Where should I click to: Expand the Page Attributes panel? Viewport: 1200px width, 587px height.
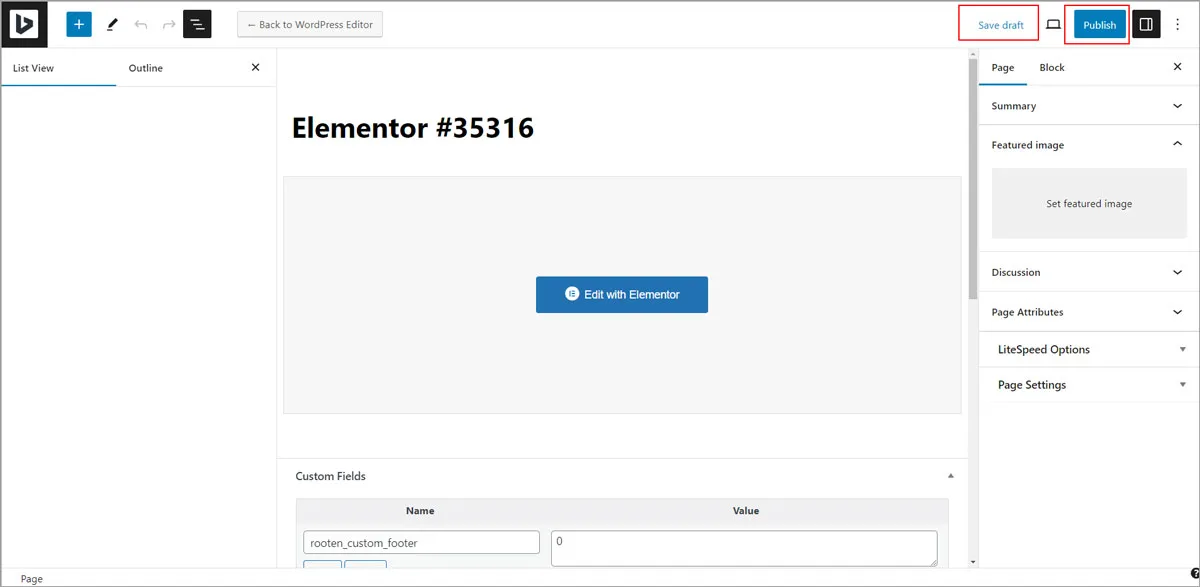1089,312
